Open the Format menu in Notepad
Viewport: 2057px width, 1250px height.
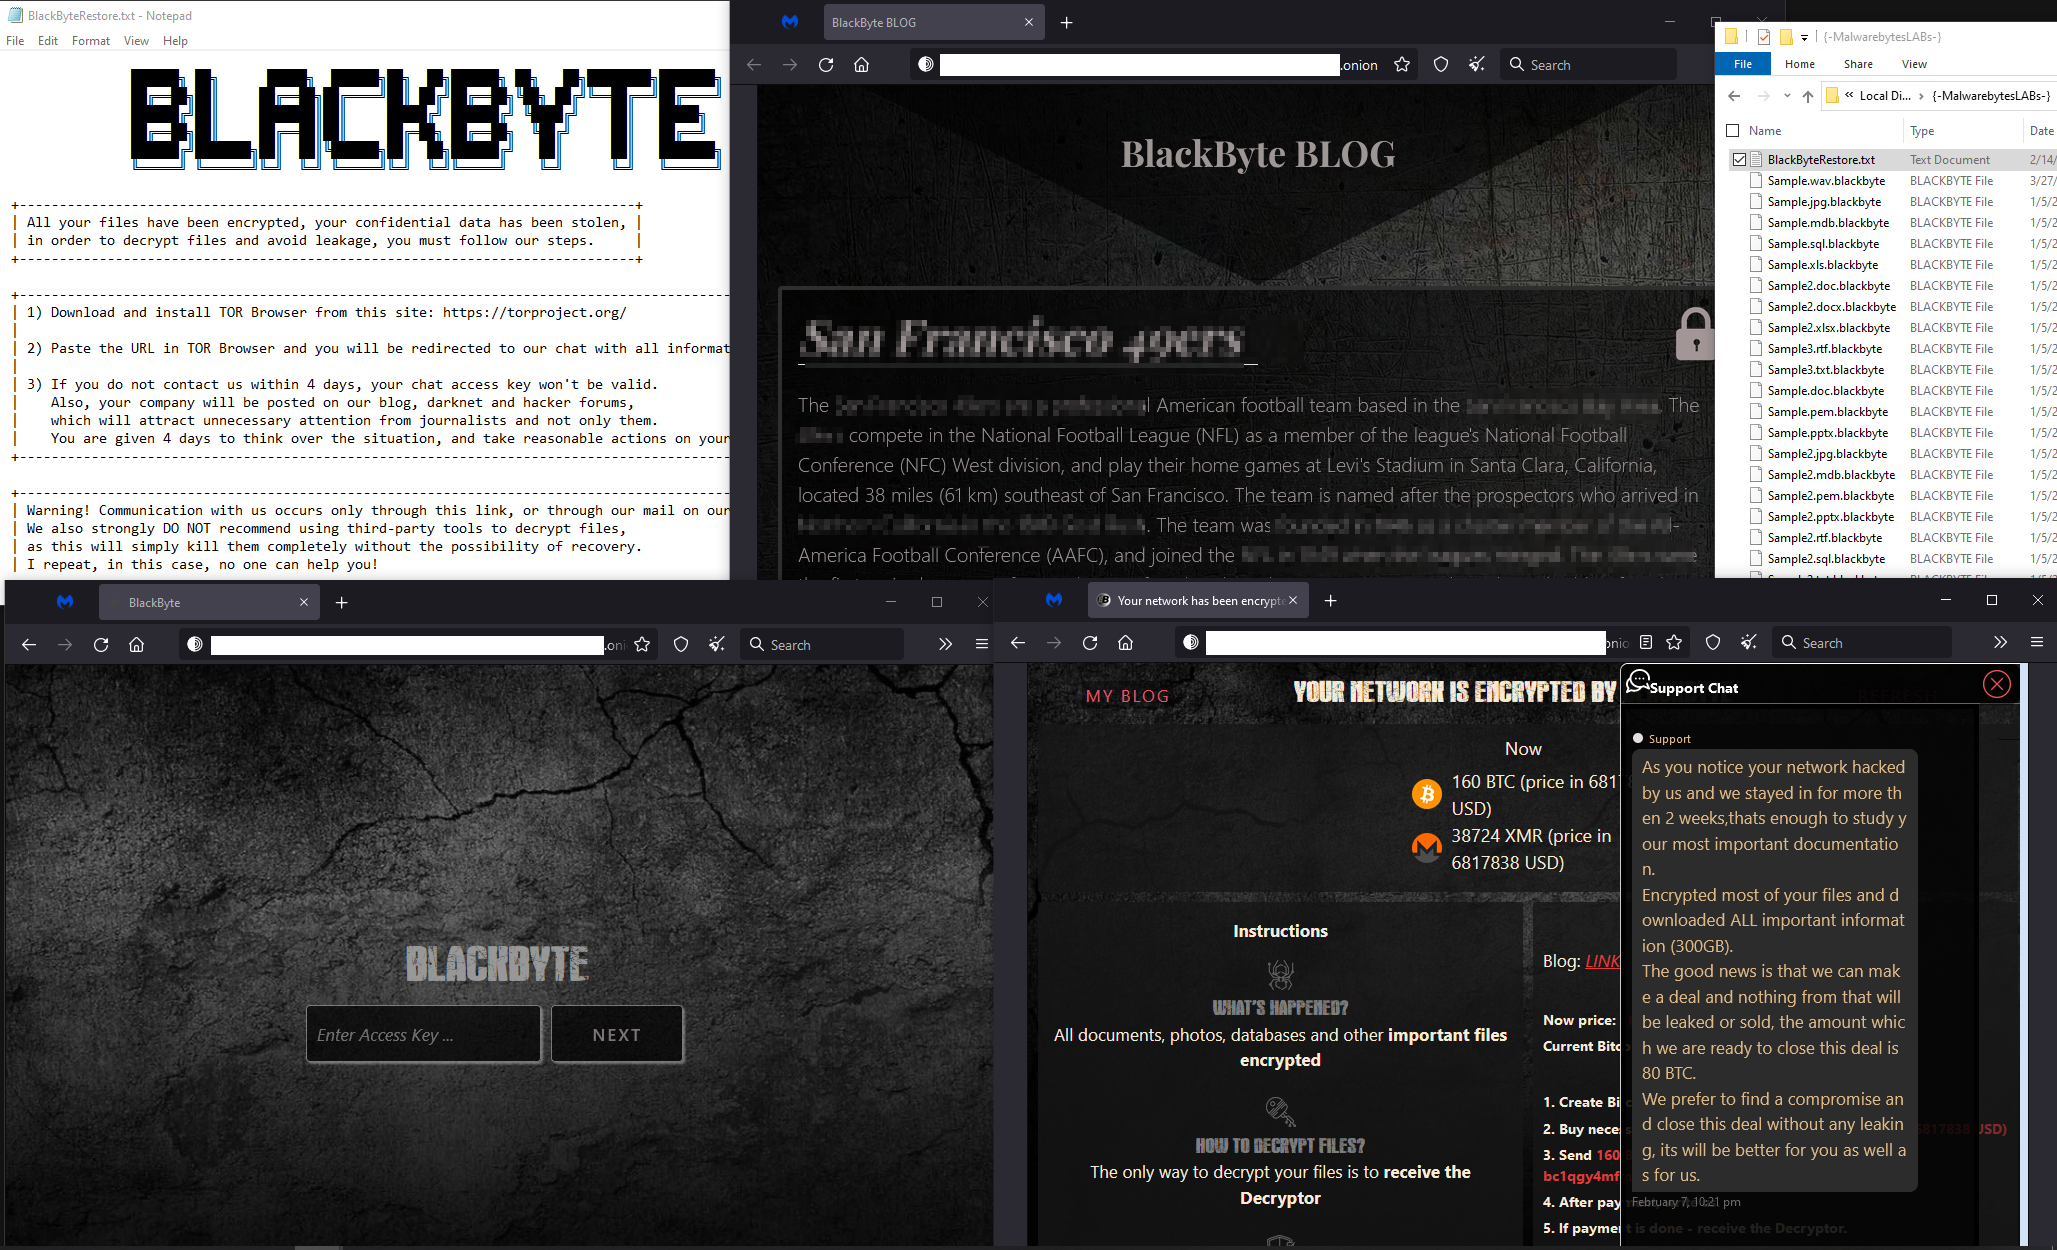pos(91,41)
